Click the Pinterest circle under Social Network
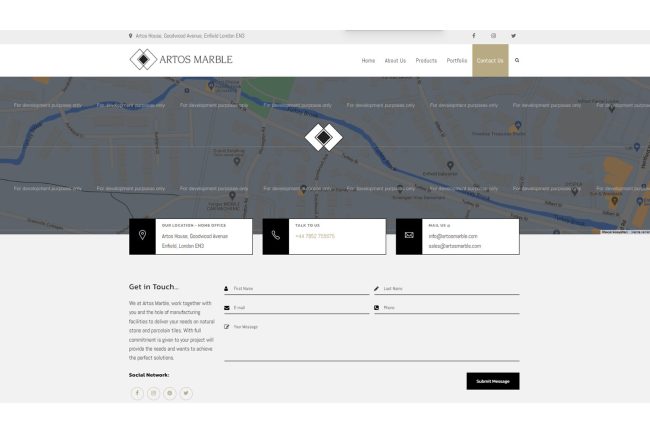The width and height of the screenshot is (650, 433). (170, 393)
